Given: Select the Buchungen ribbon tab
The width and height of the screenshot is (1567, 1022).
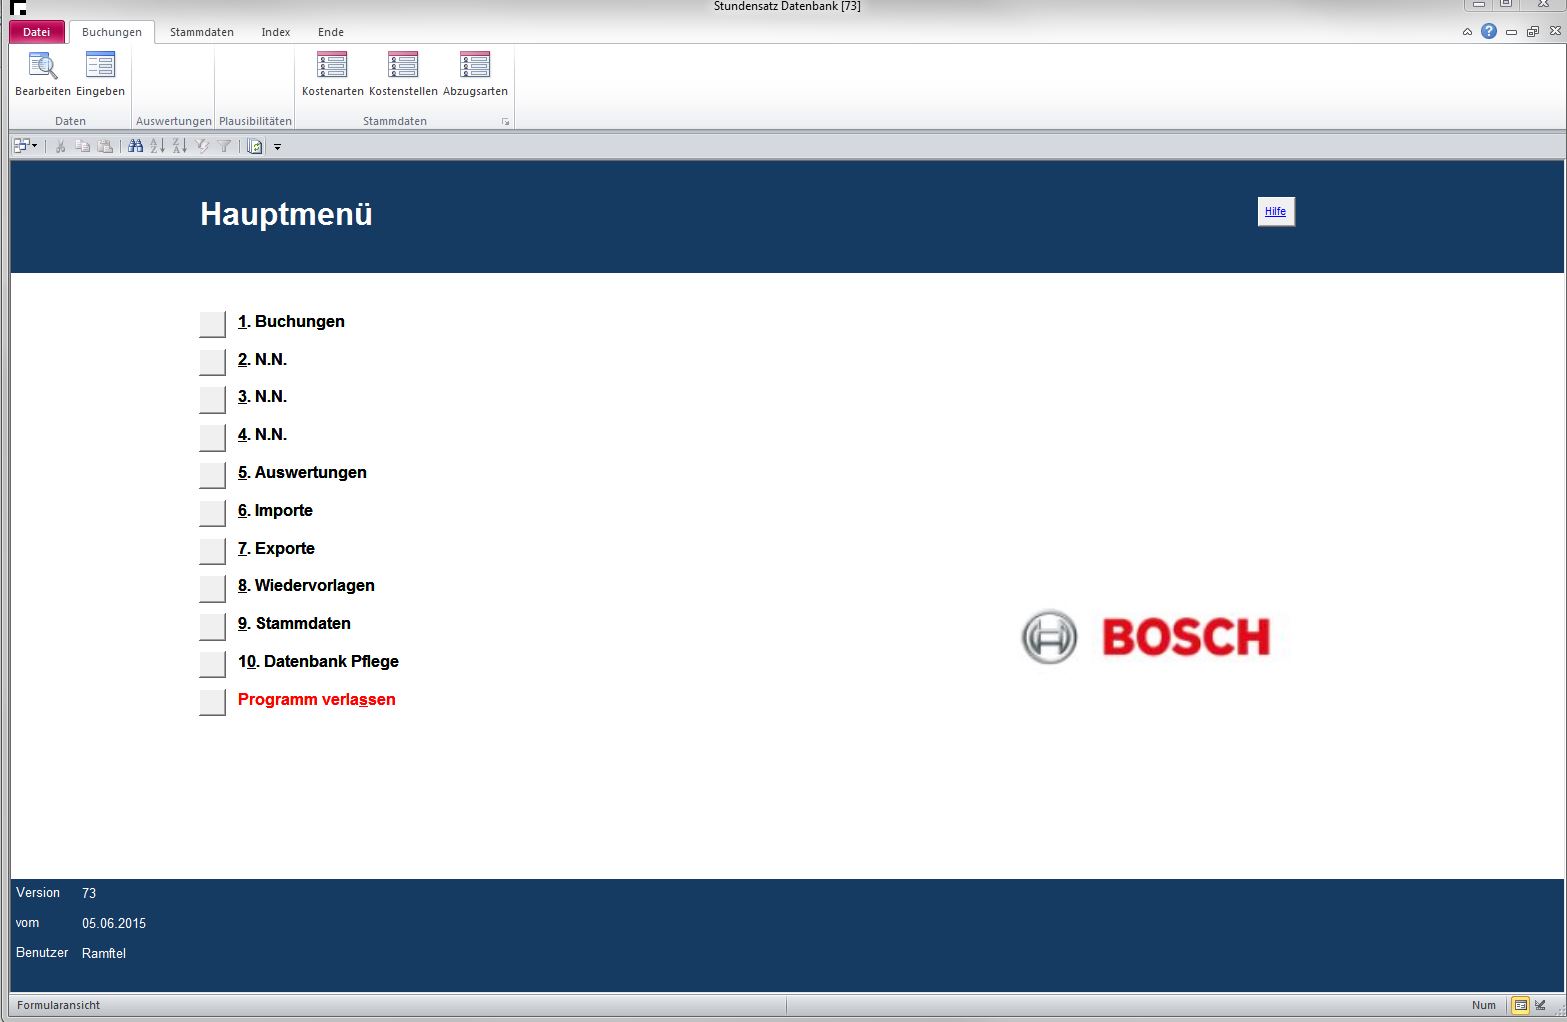Looking at the screenshot, I should pyautogui.click(x=112, y=32).
